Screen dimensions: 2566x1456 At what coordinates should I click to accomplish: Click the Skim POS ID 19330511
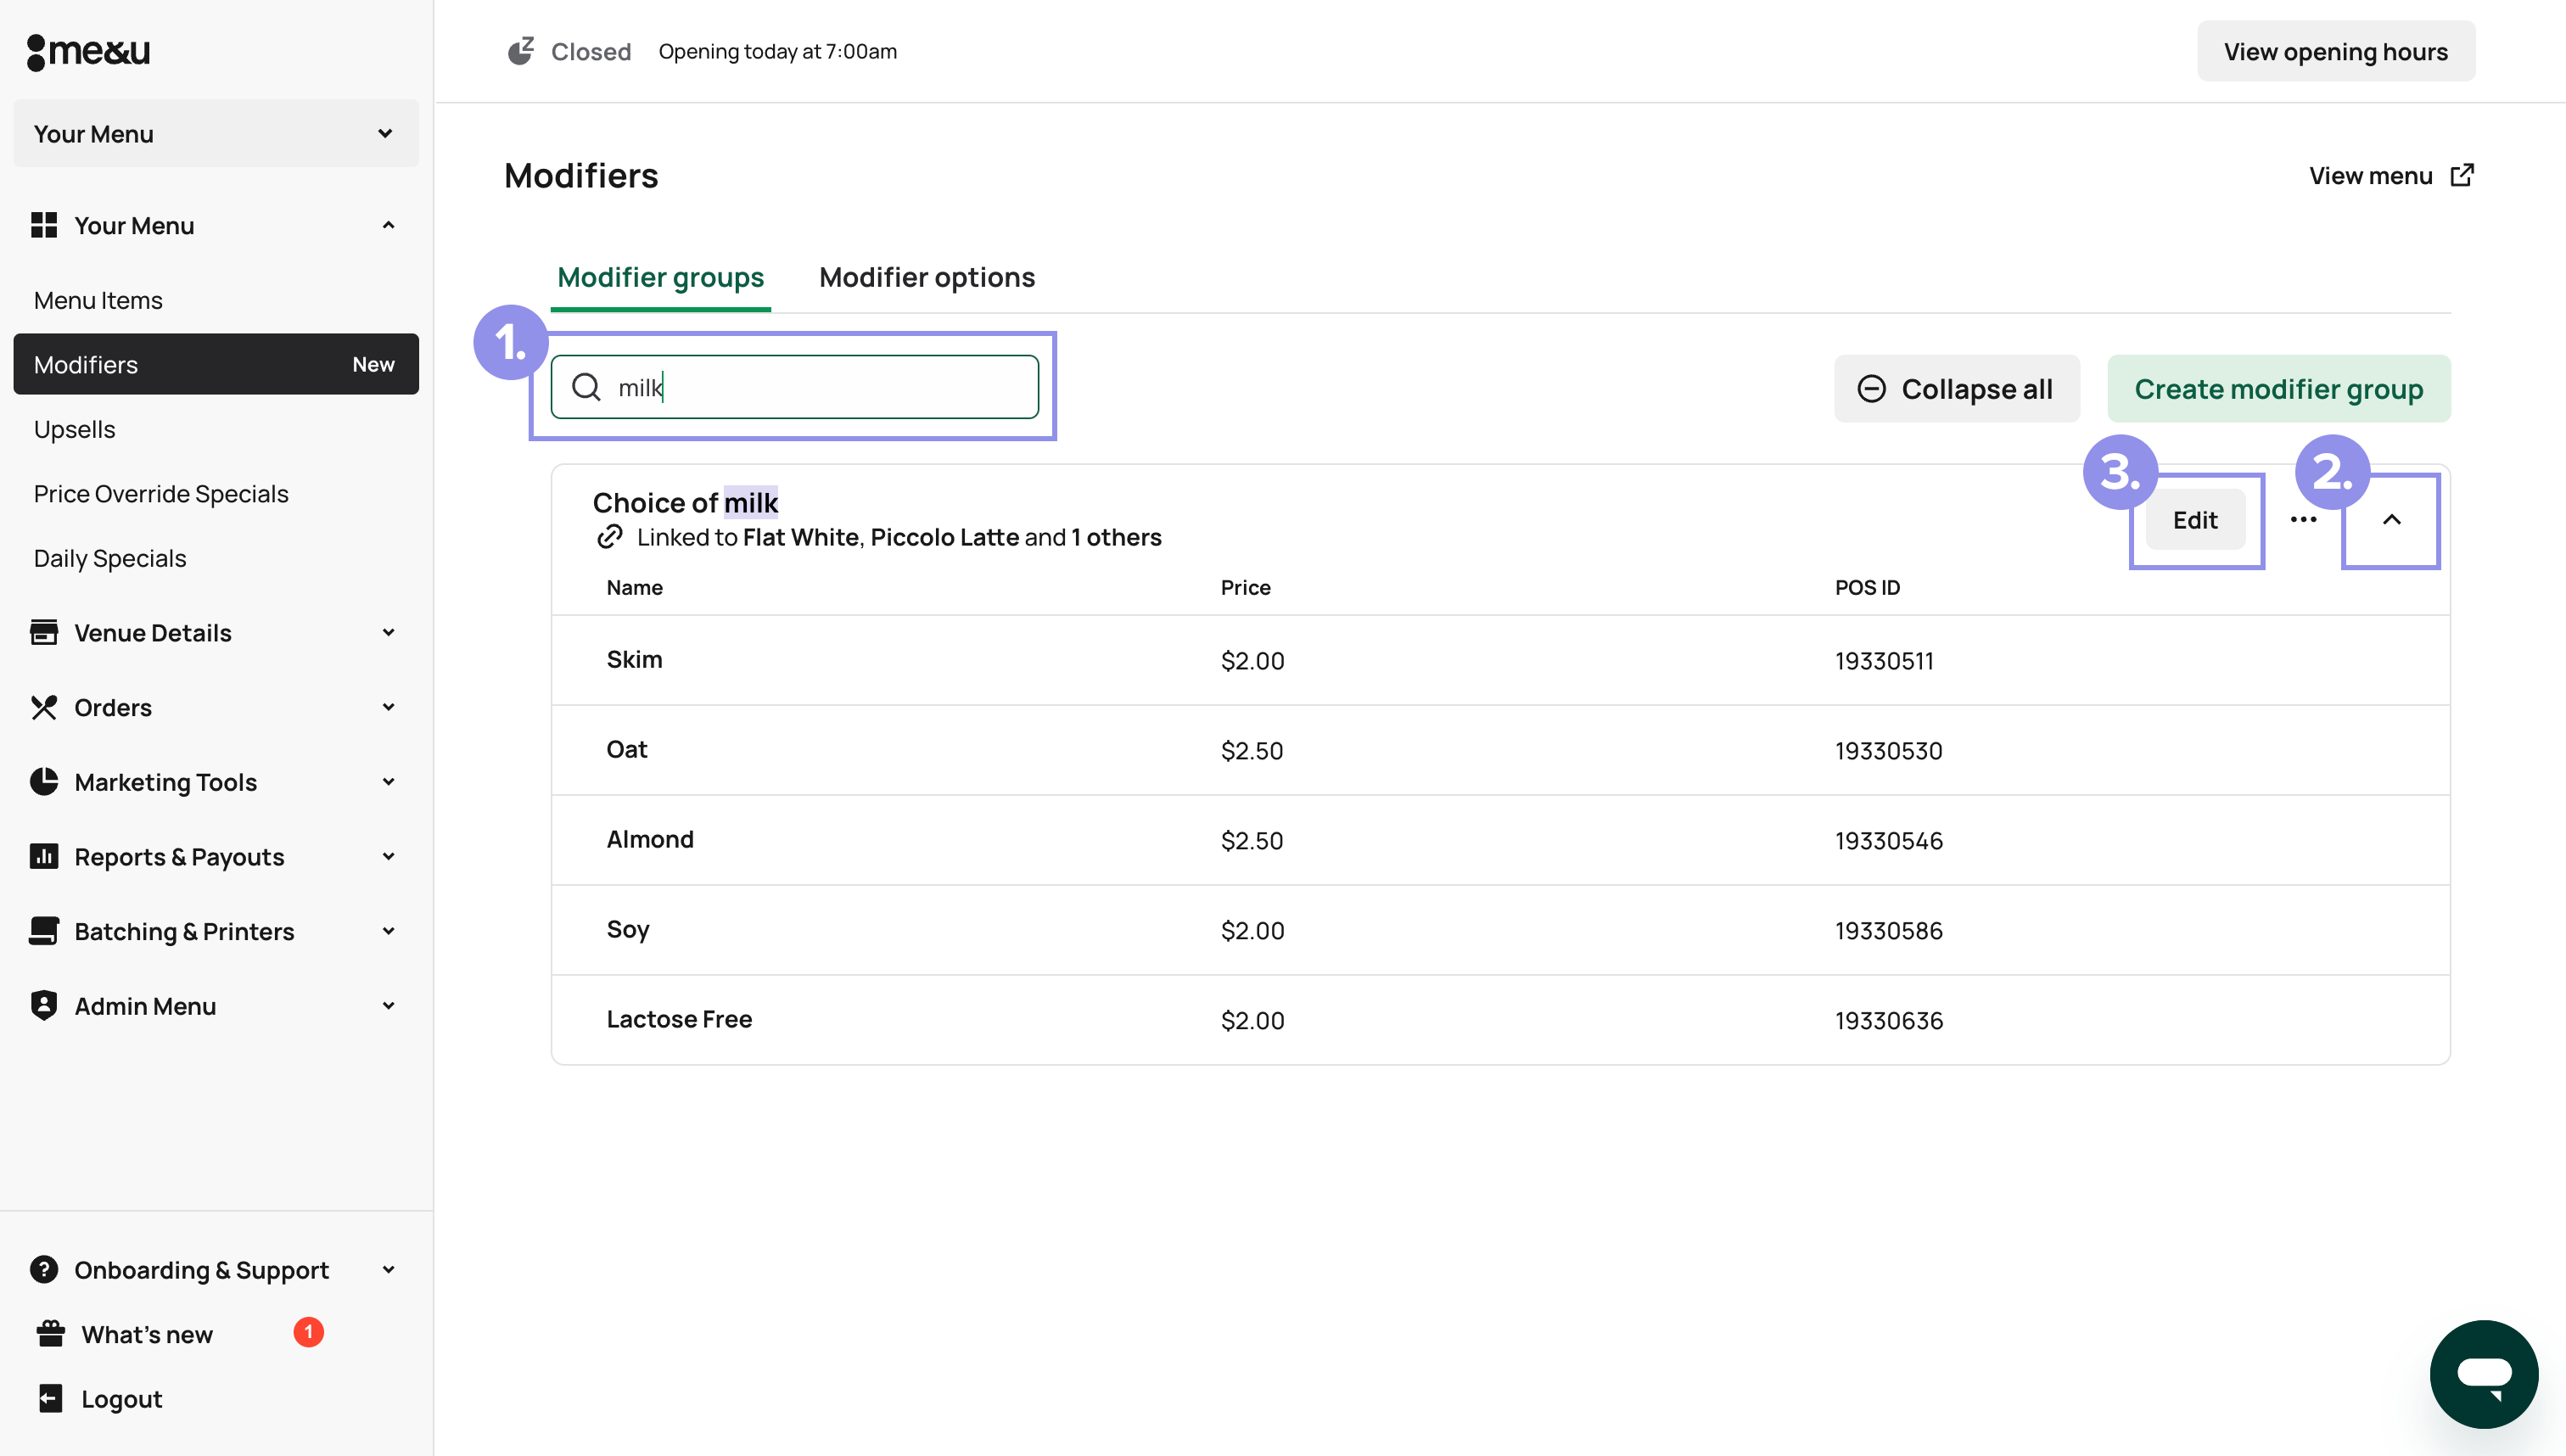1884,661
